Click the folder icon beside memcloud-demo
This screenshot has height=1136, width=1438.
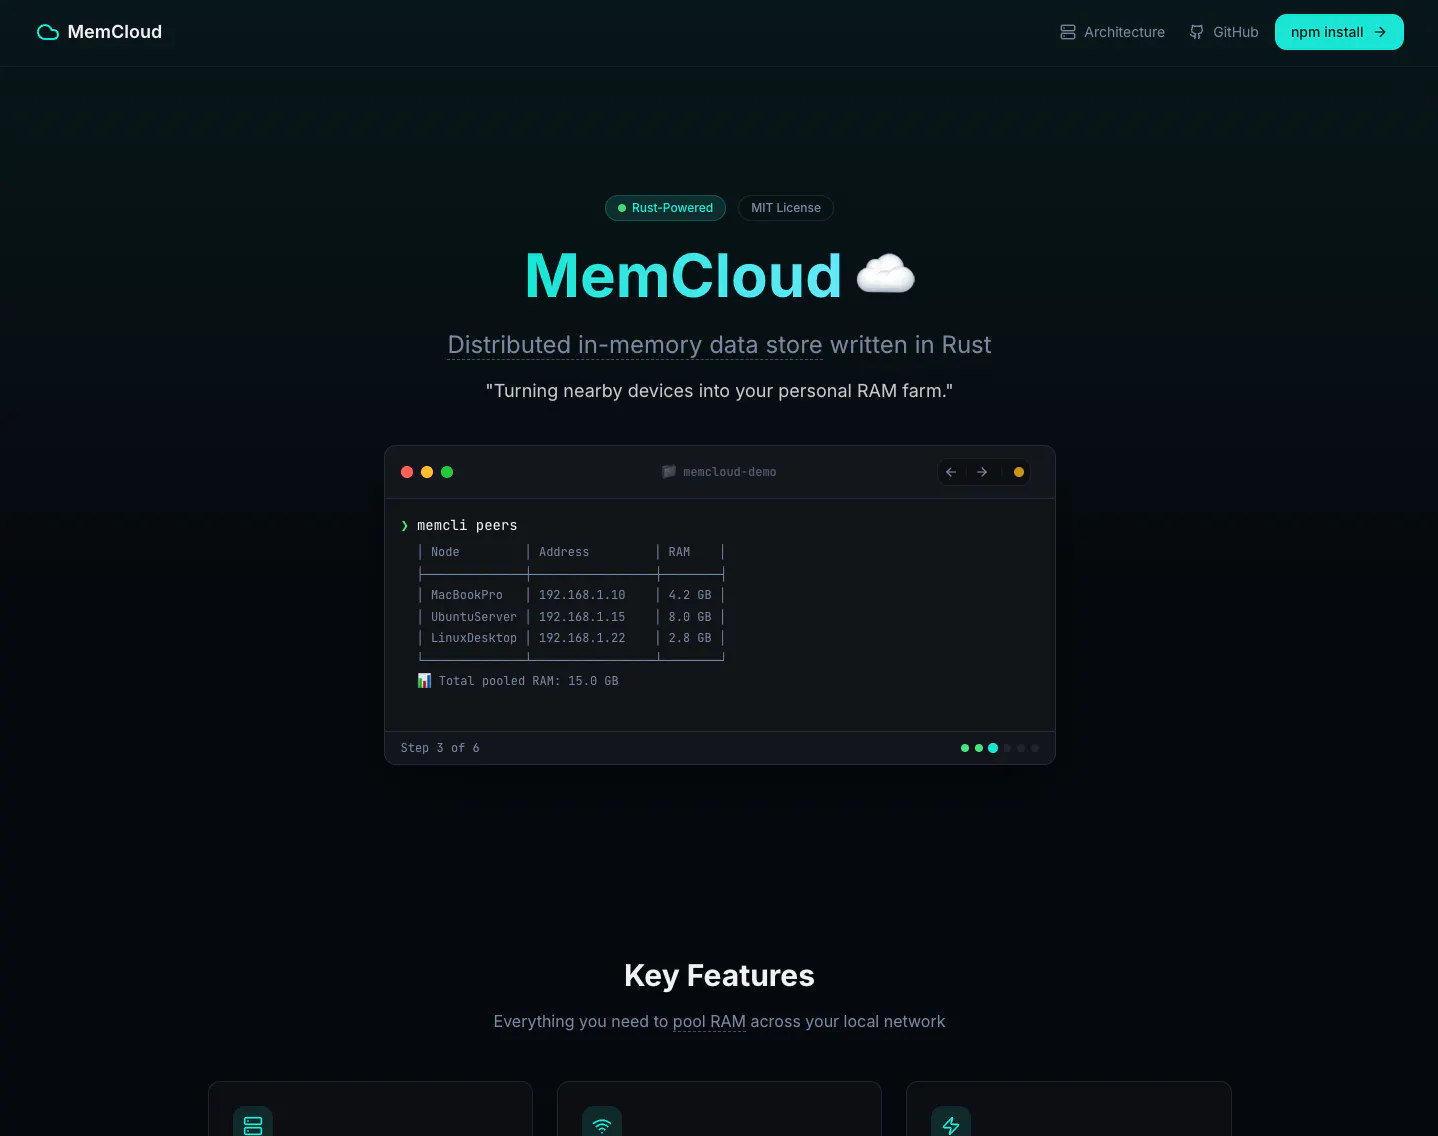click(x=669, y=472)
